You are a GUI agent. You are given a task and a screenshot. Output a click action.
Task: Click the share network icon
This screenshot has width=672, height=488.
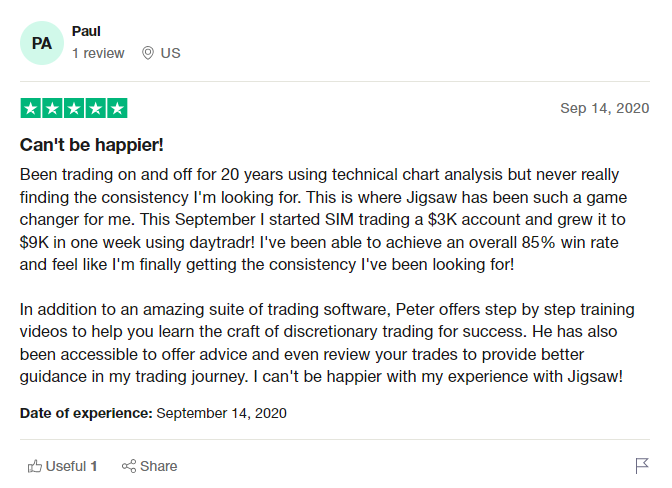[x=129, y=466]
